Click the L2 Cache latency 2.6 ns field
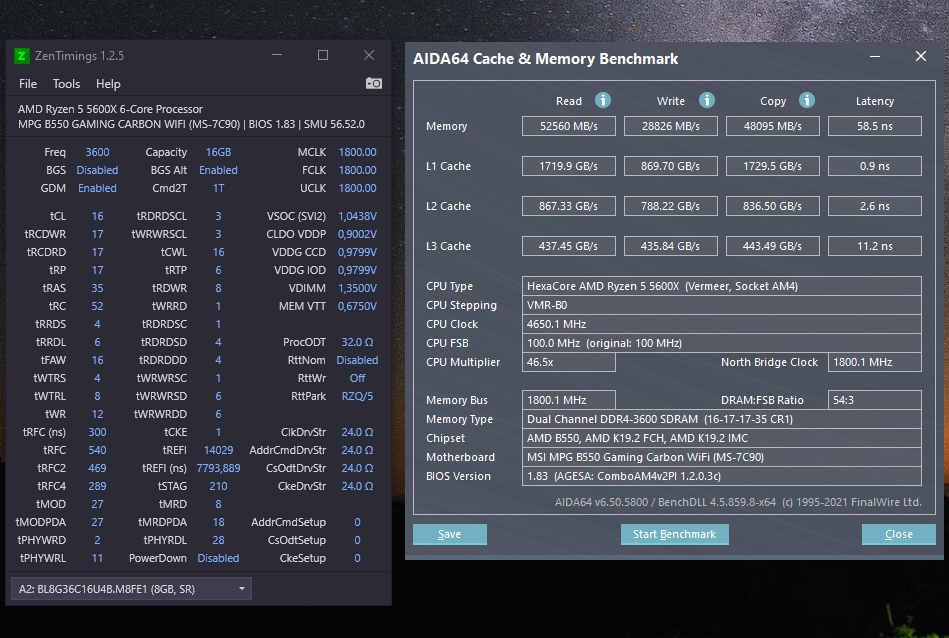This screenshot has height=638, width=949. coord(875,206)
